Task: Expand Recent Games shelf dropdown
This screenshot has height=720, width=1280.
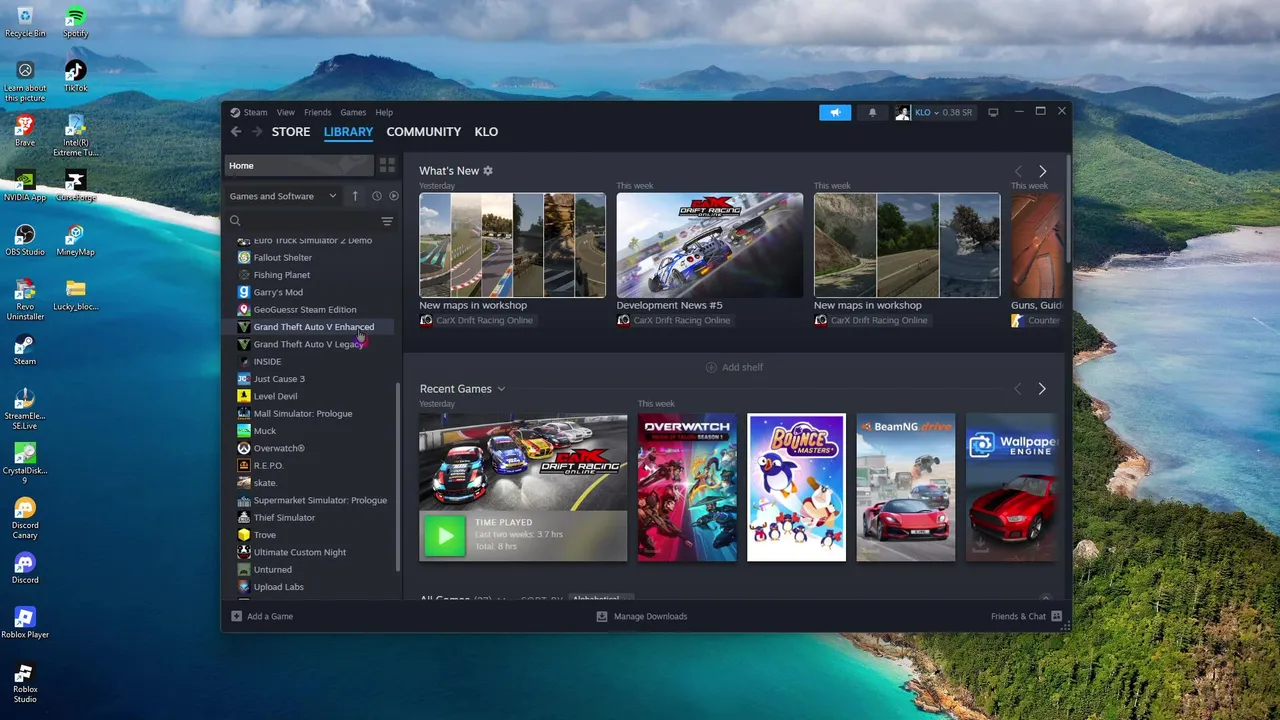Action: (501, 389)
